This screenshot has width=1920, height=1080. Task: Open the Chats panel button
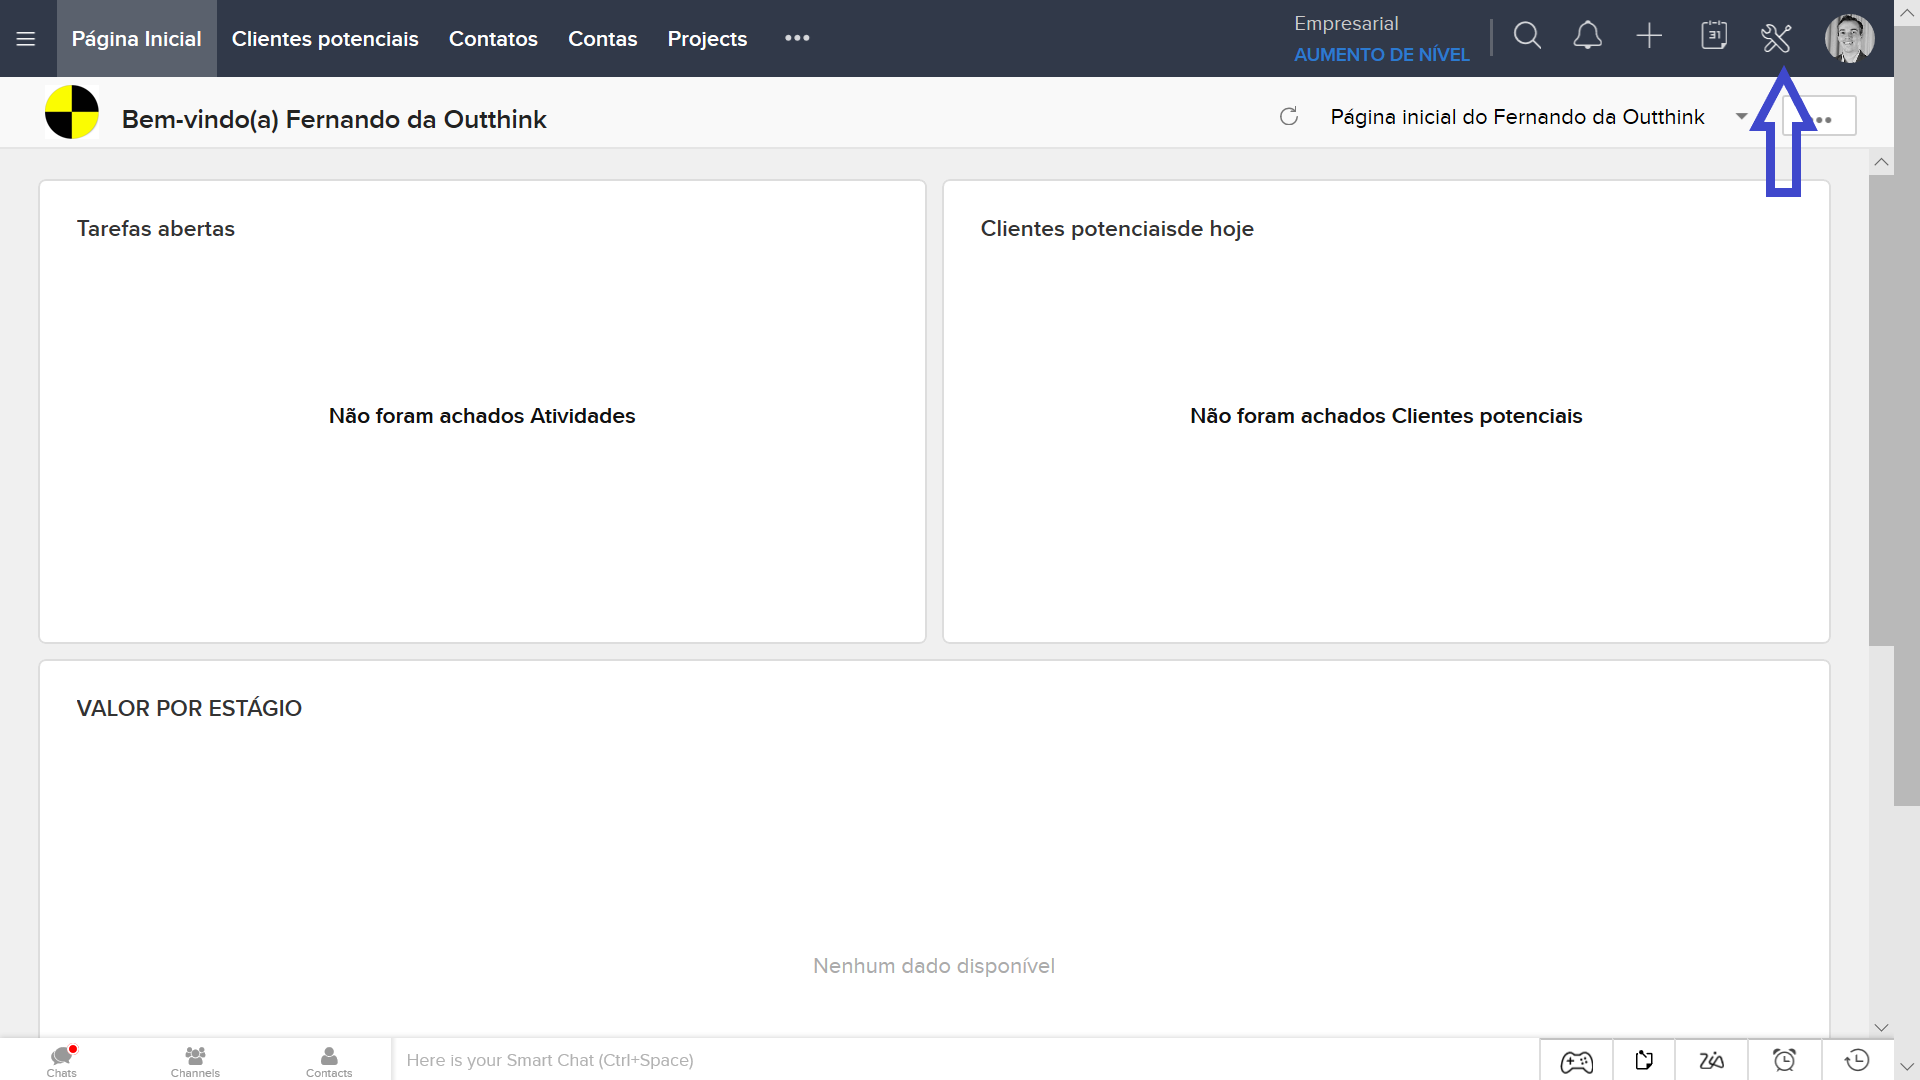click(62, 1060)
